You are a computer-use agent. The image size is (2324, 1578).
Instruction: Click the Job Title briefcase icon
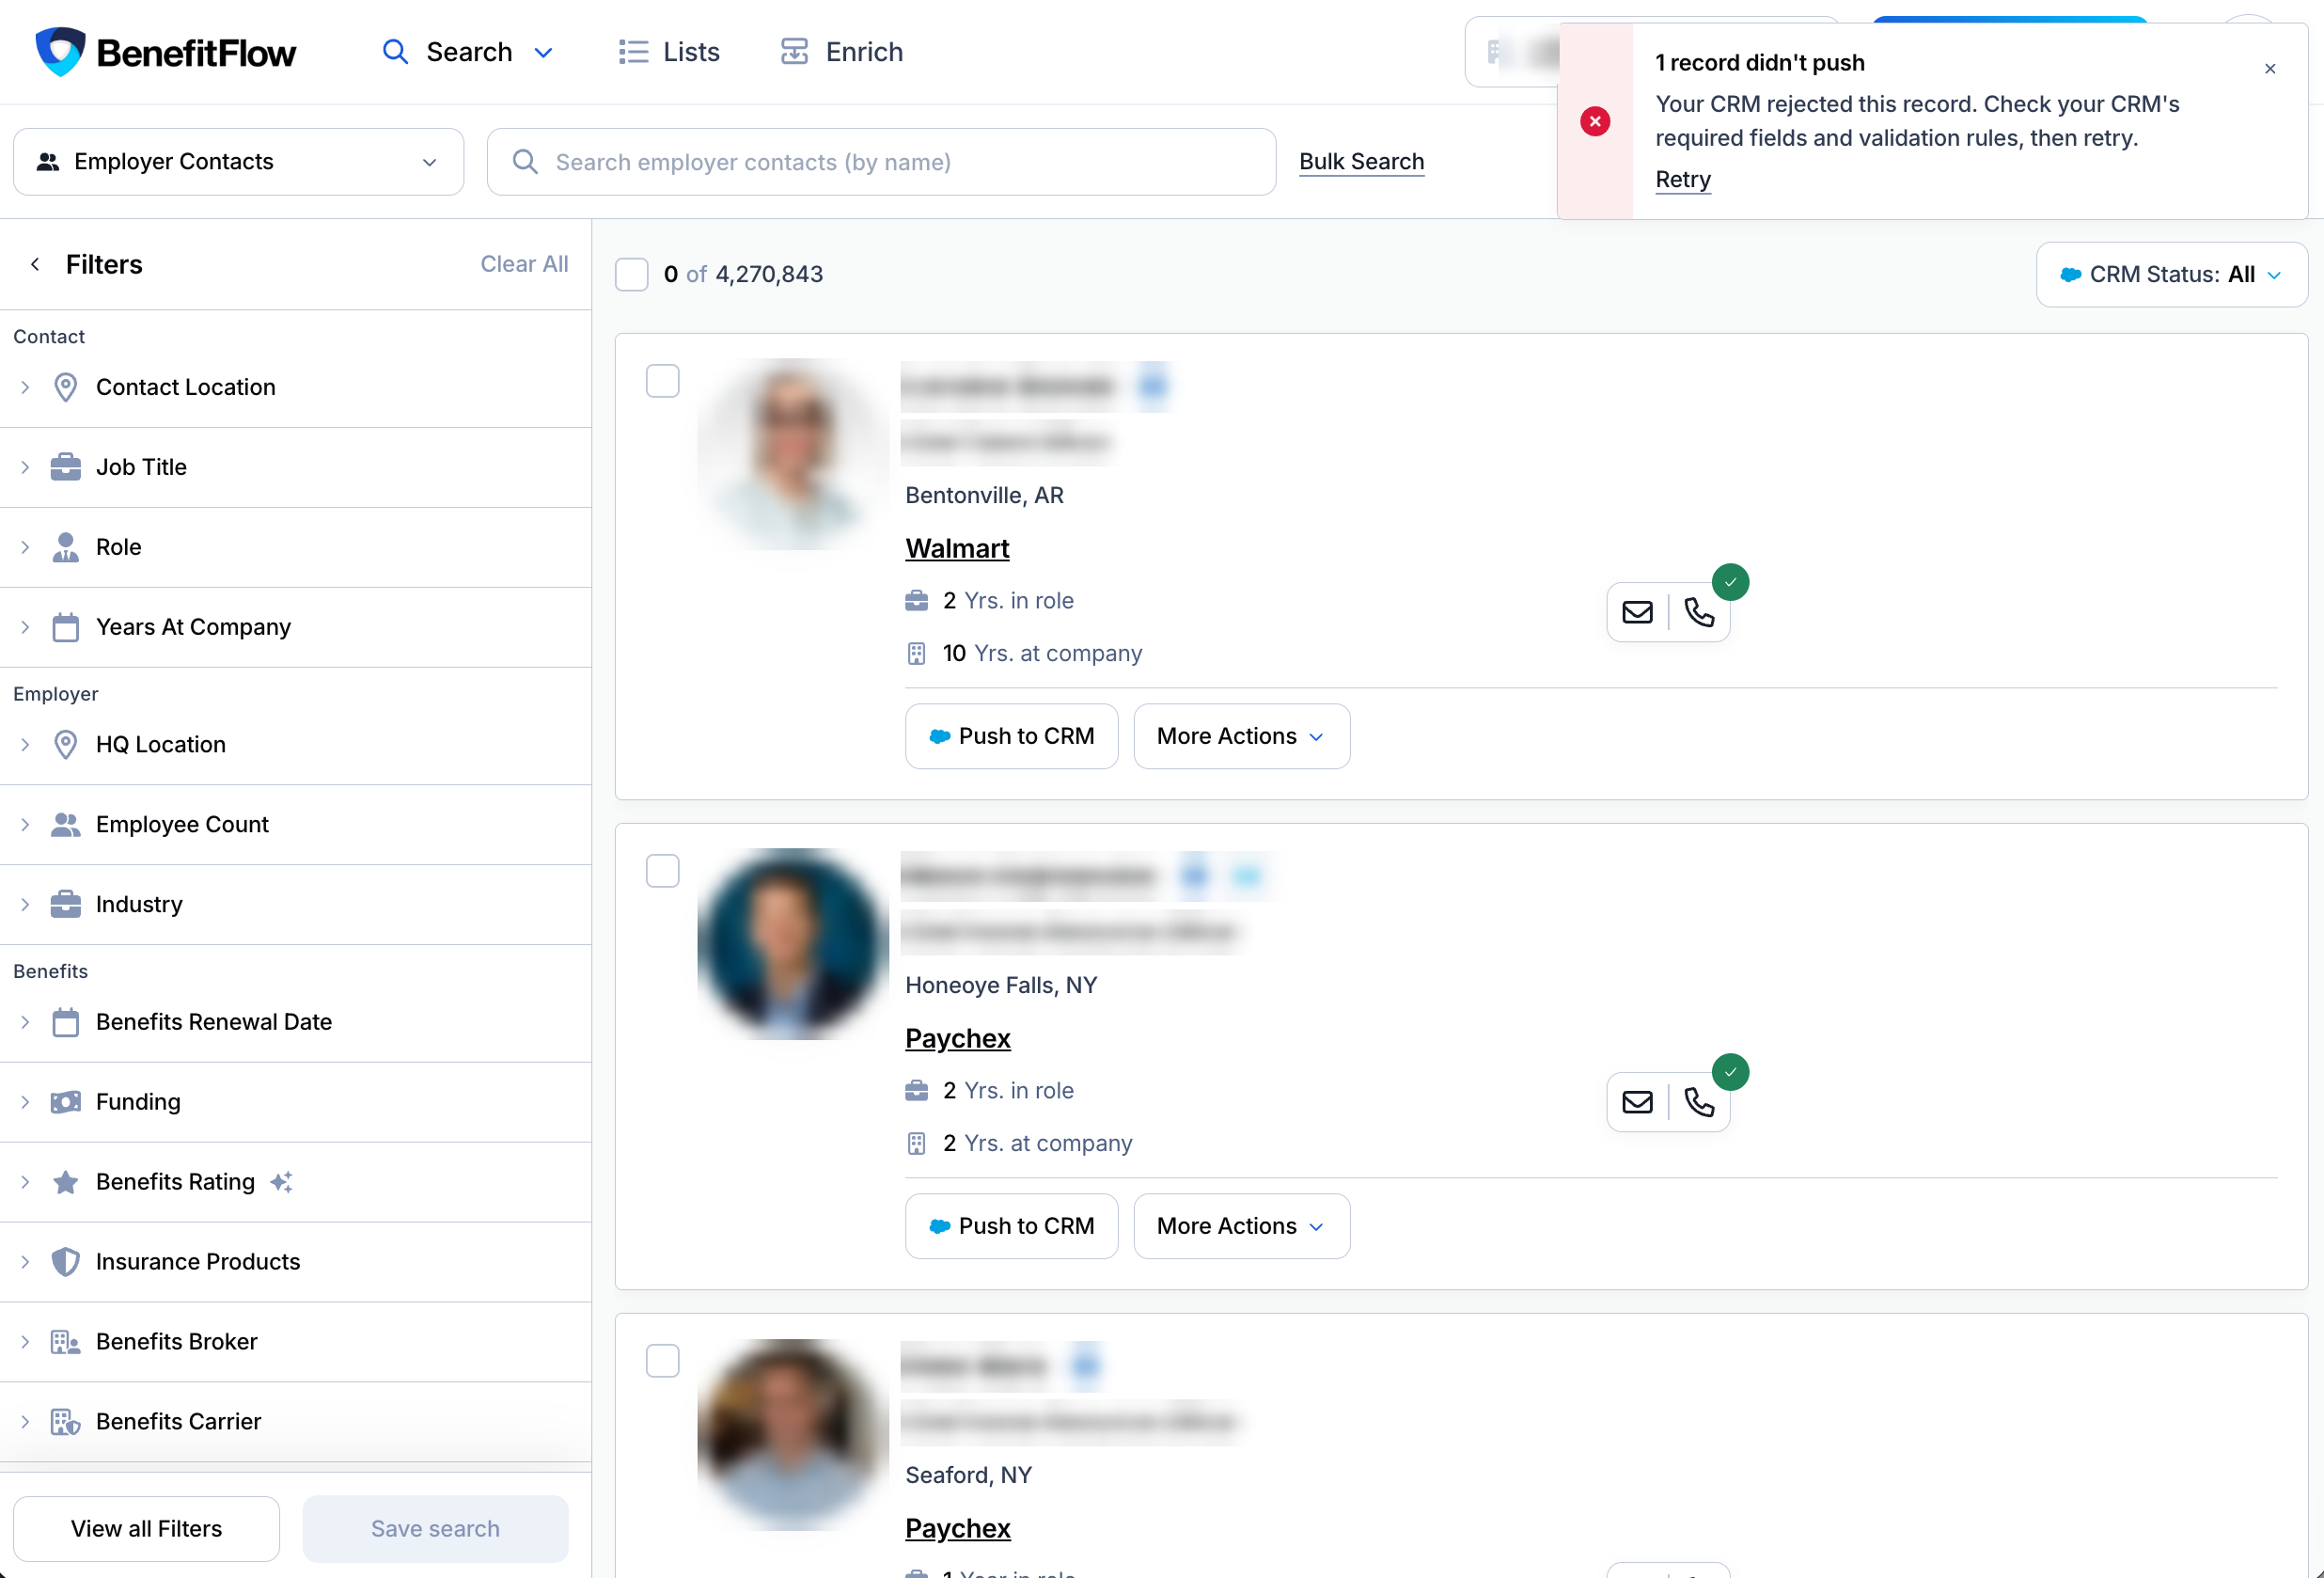click(66, 467)
